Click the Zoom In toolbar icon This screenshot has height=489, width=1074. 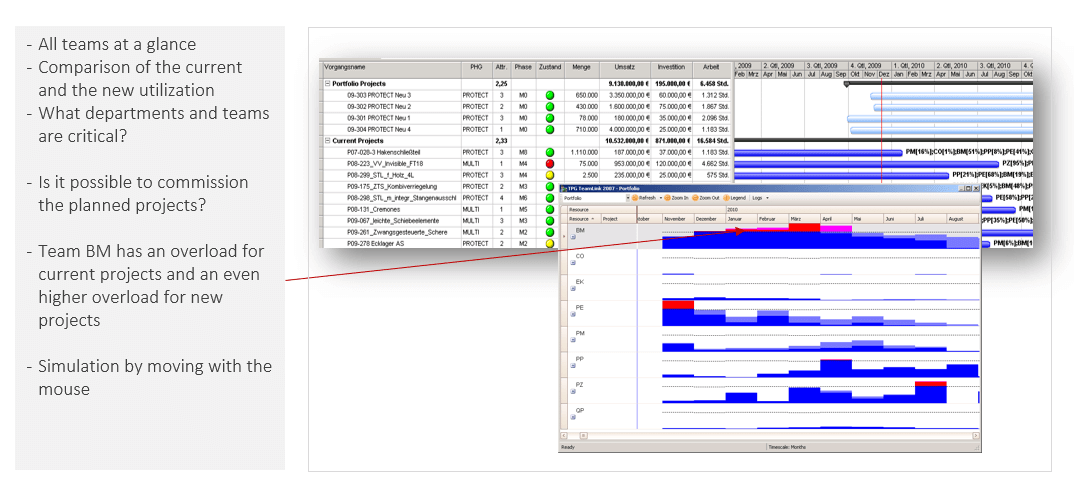coord(668,198)
